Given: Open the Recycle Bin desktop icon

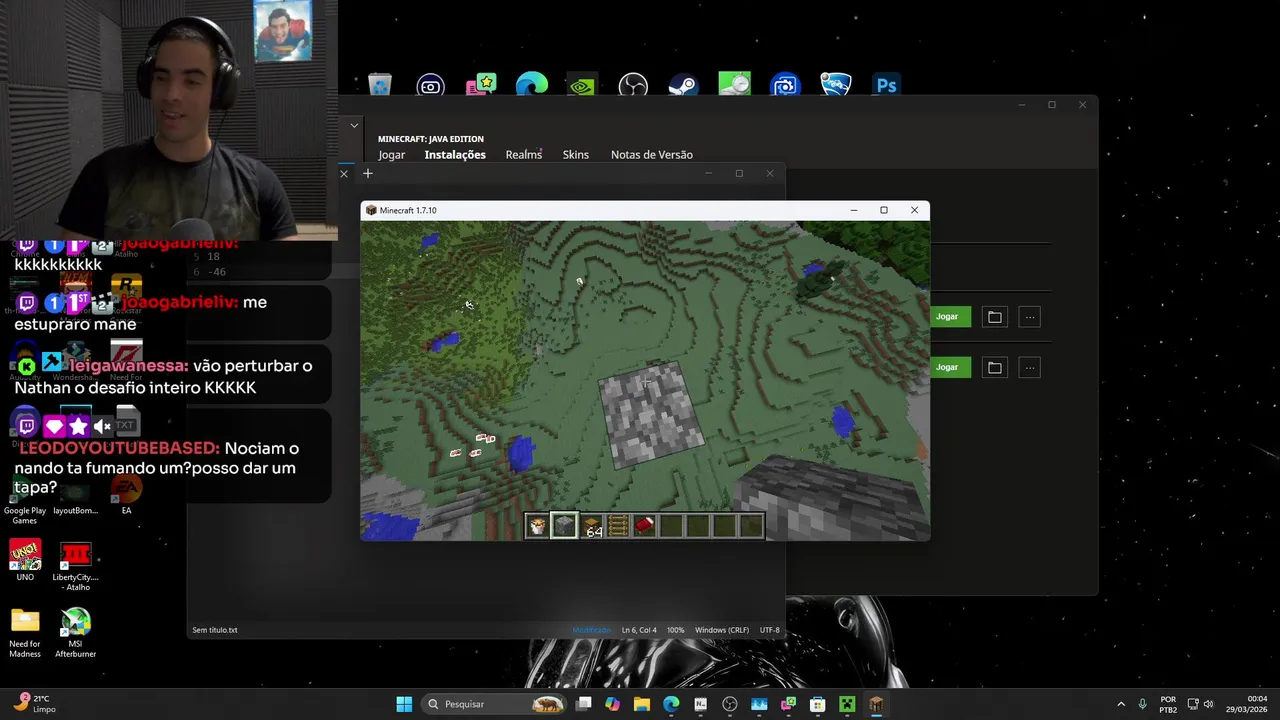Looking at the screenshot, I should pyautogui.click(x=380, y=85).
